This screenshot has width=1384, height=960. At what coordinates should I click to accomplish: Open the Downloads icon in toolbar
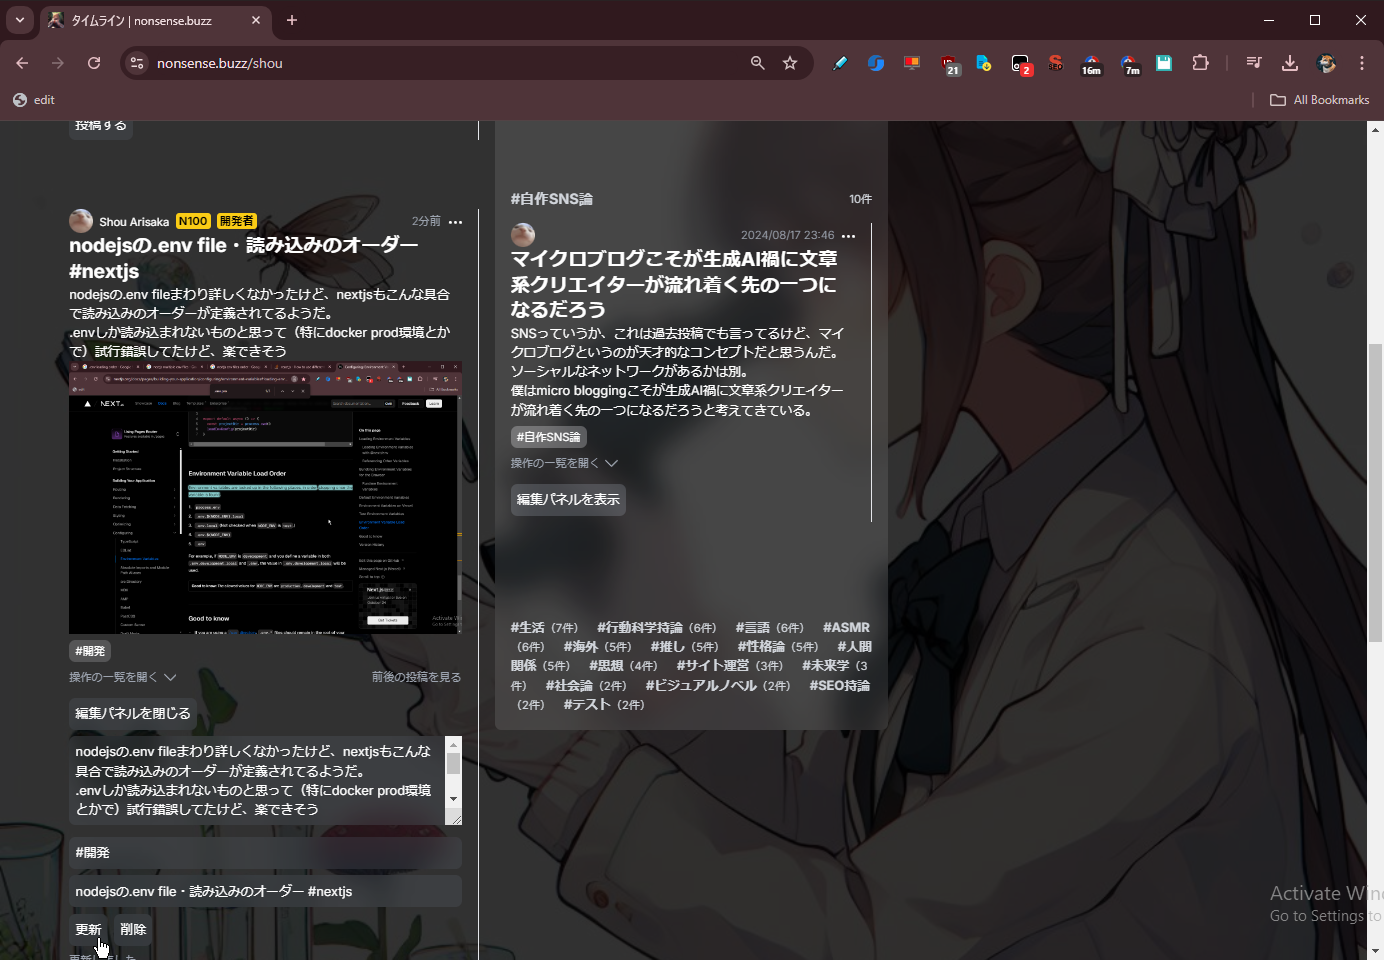coord(1290,63)
